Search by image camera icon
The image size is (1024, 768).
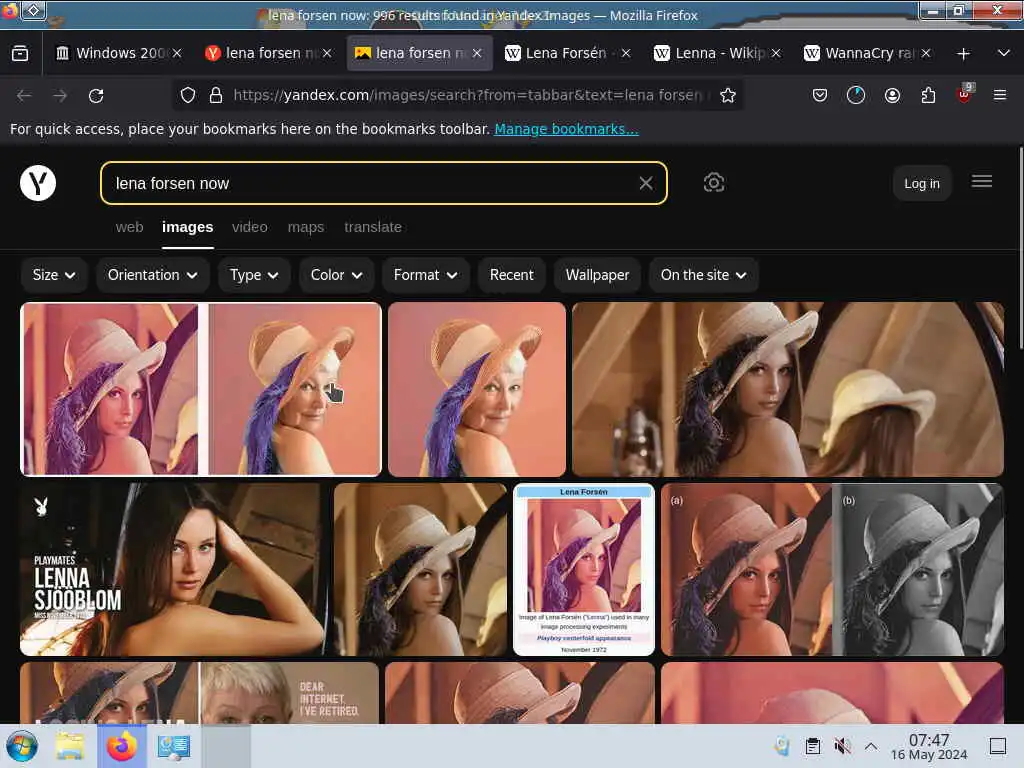pos(714,182)
